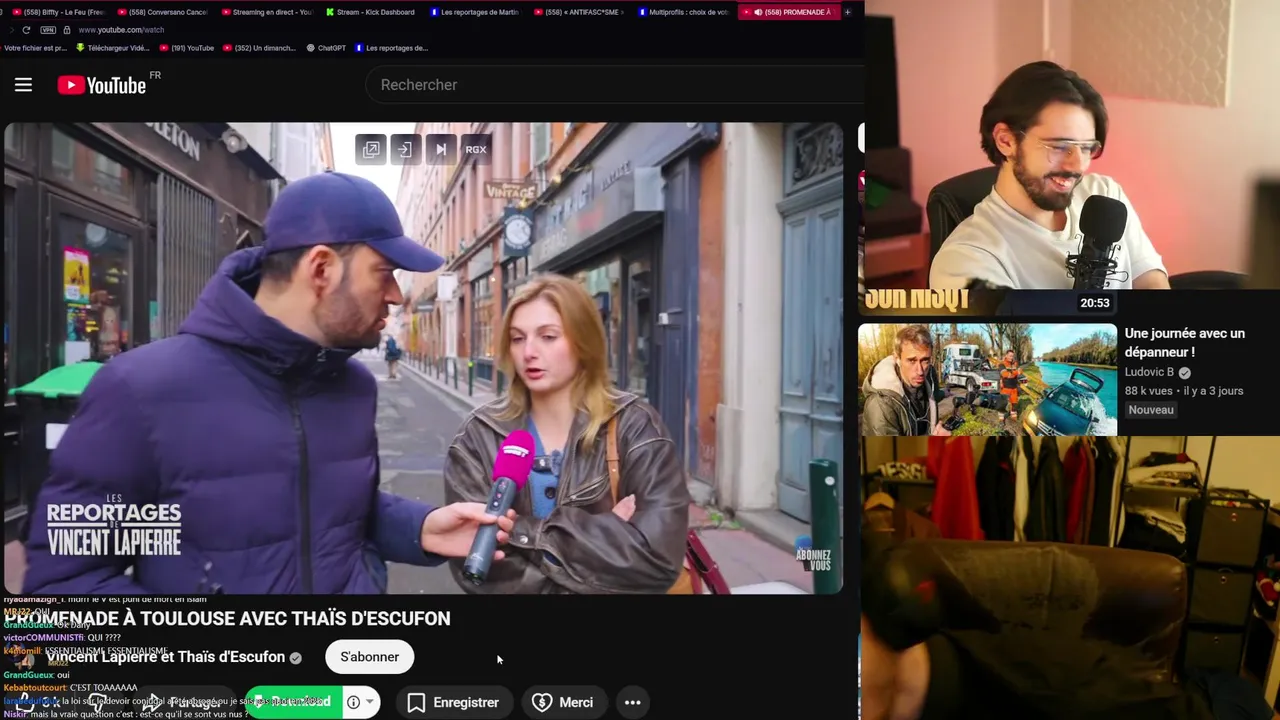Select the www.youtube.com/watch address bar
The height and width of the screenshot is (720, 1280).
(121, 30)
